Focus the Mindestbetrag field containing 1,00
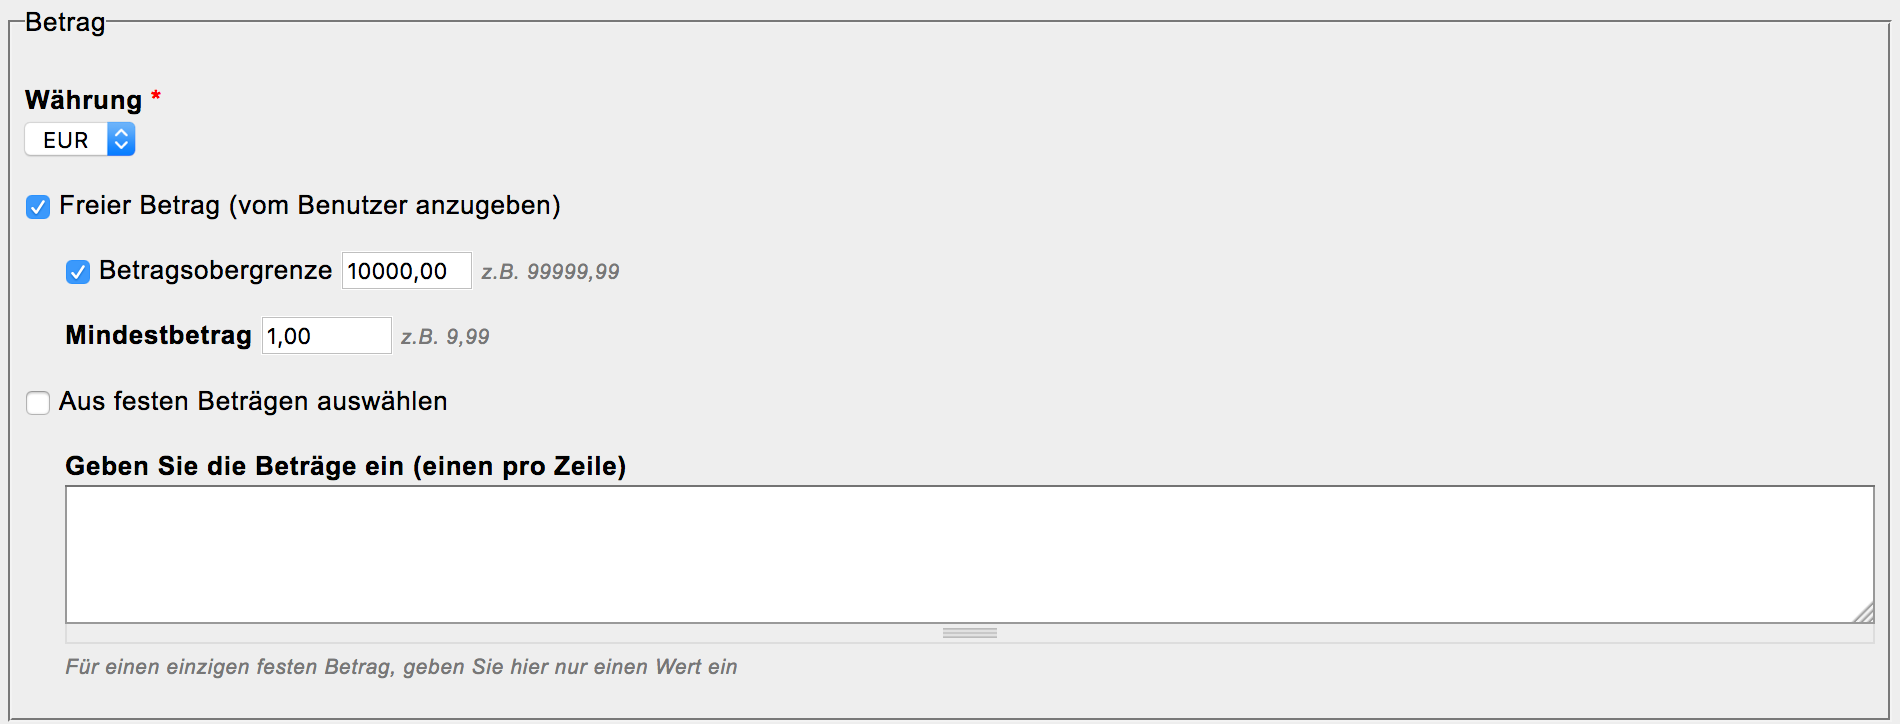Image resolution: width=1900 pixels, height=724 pixels. coord(326,336)
